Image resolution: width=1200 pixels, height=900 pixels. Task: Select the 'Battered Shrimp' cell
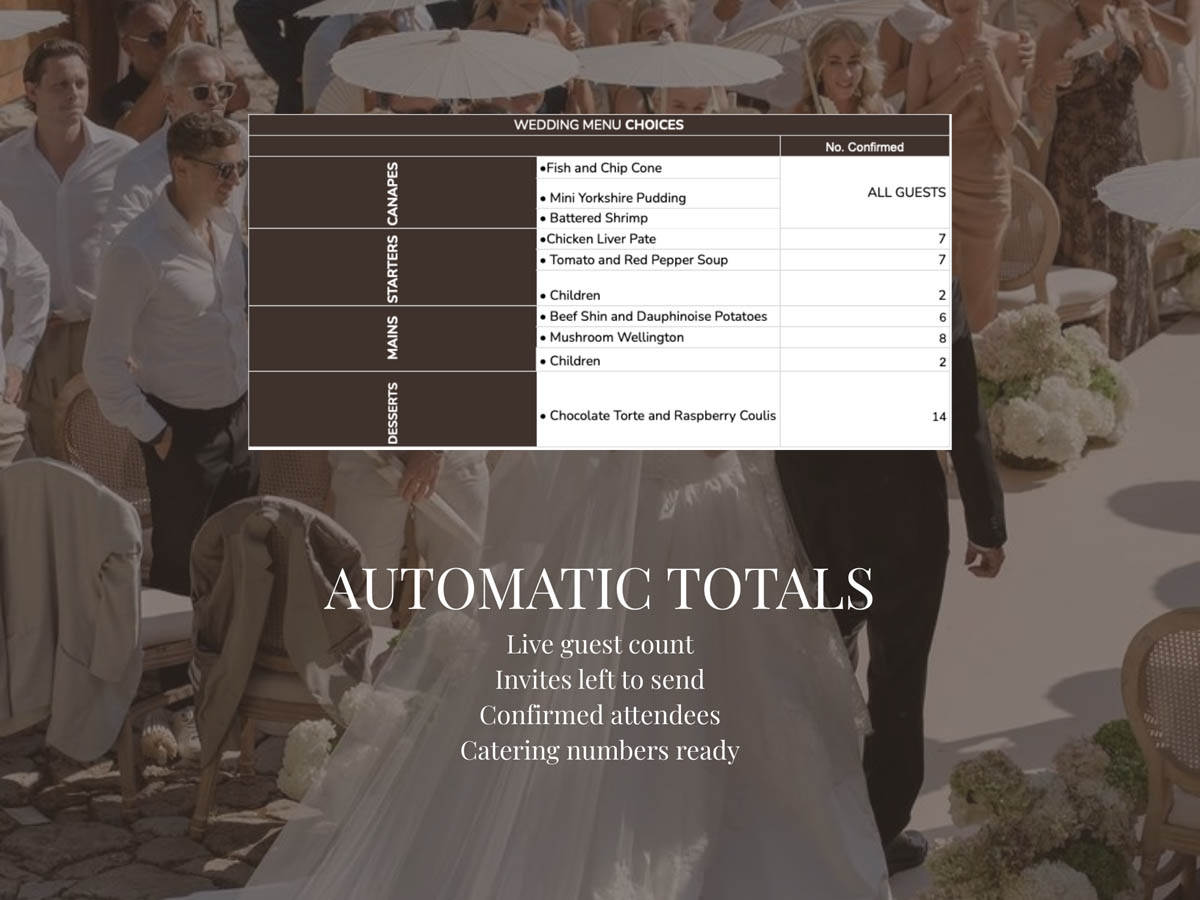pyautogui.click(x=658, y=218)
